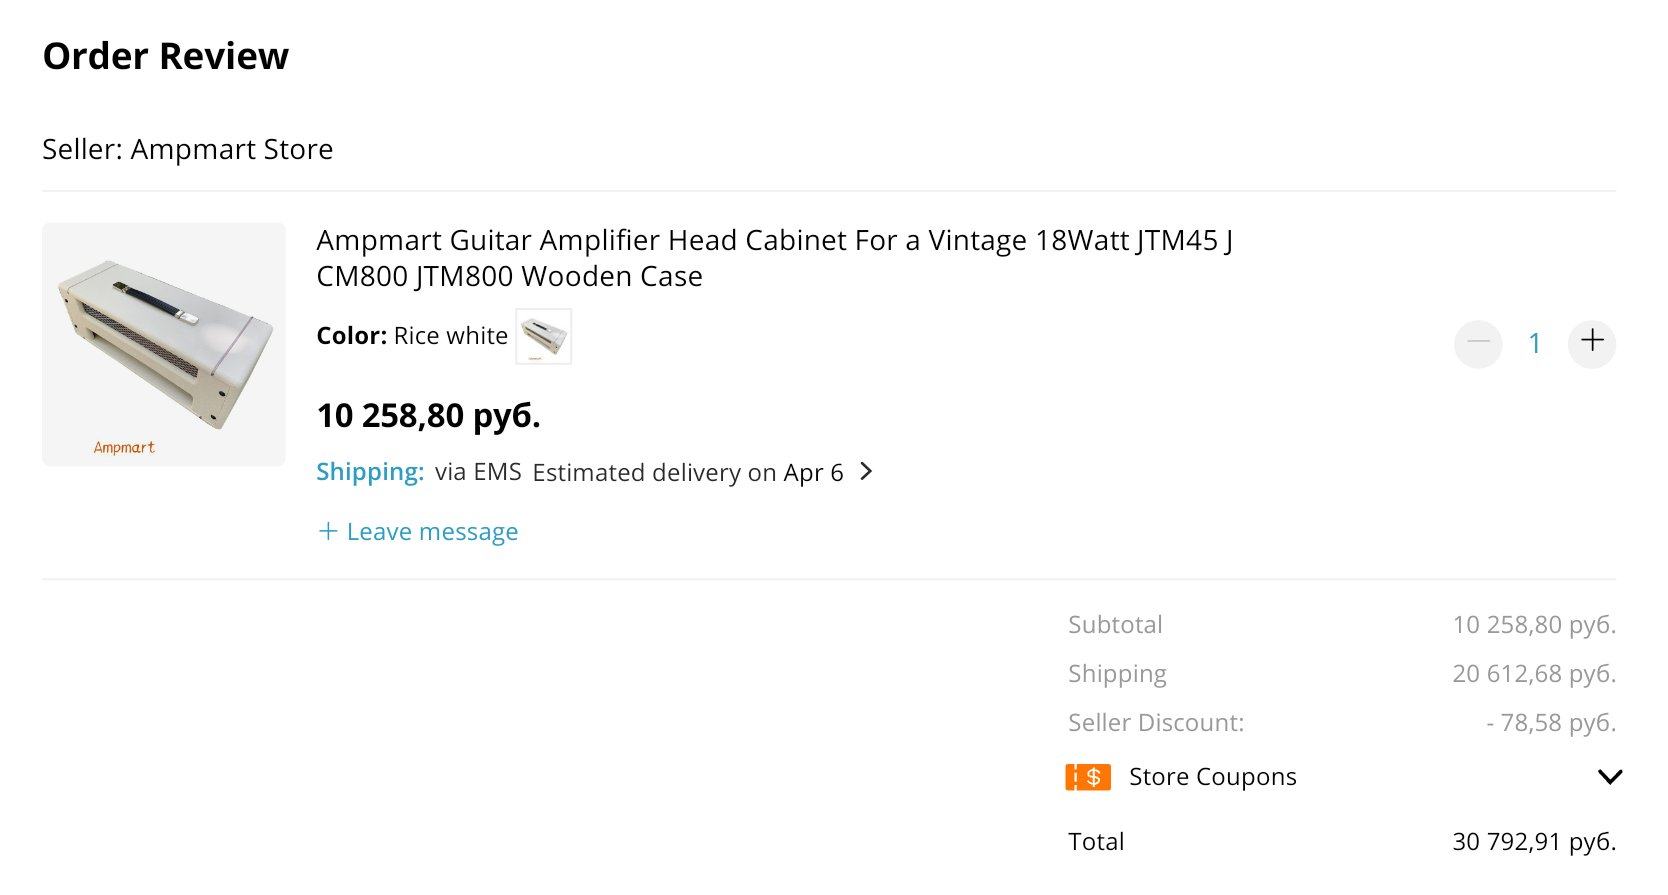Click the quantity value field
1668x895 pixels.
[1534, 344]
